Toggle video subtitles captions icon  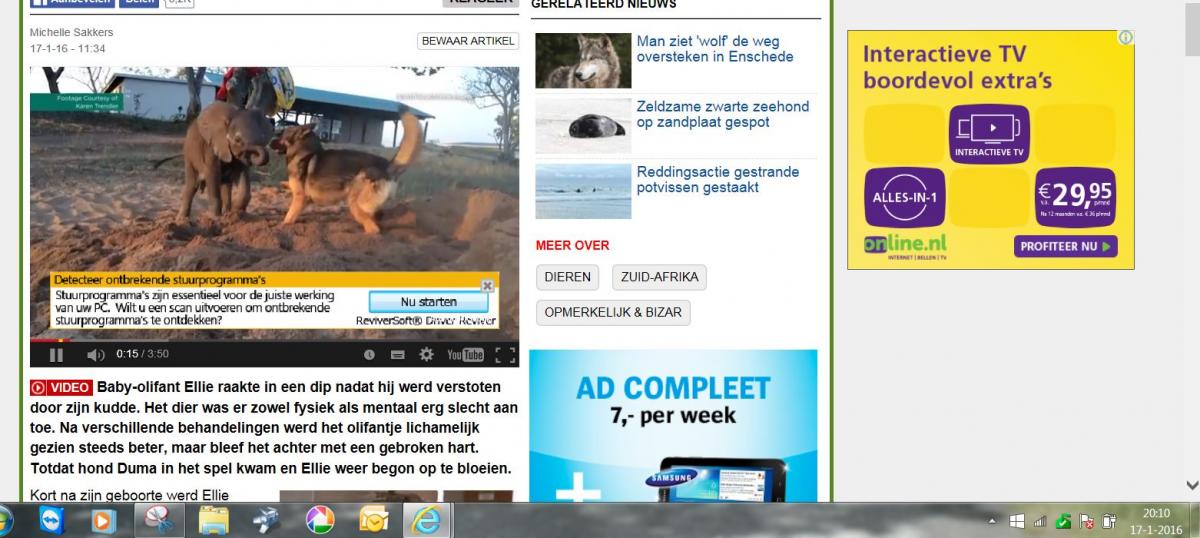coord(397,354)
